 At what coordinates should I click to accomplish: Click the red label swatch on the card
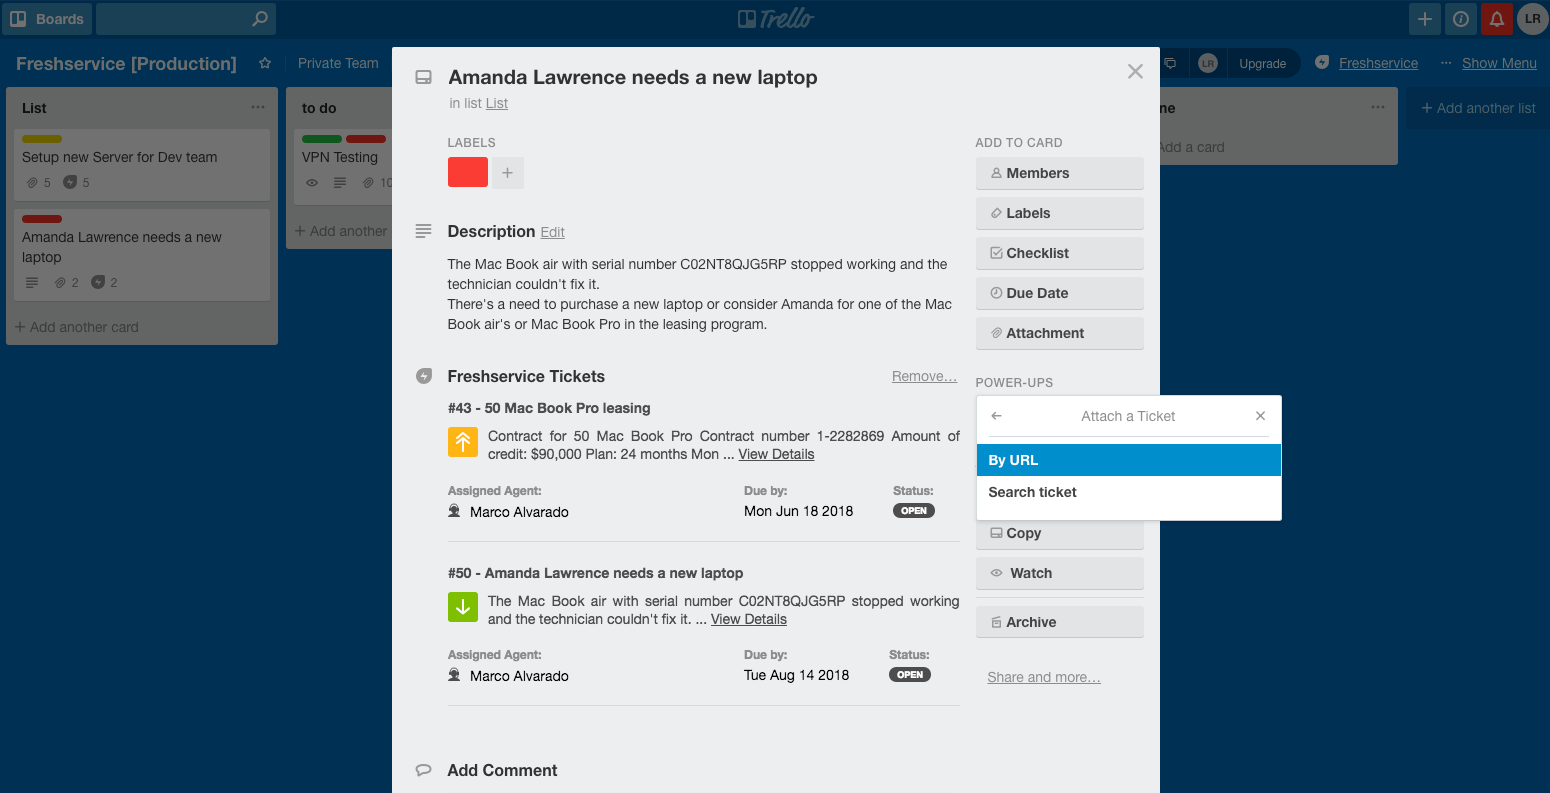tap(467, 172)
